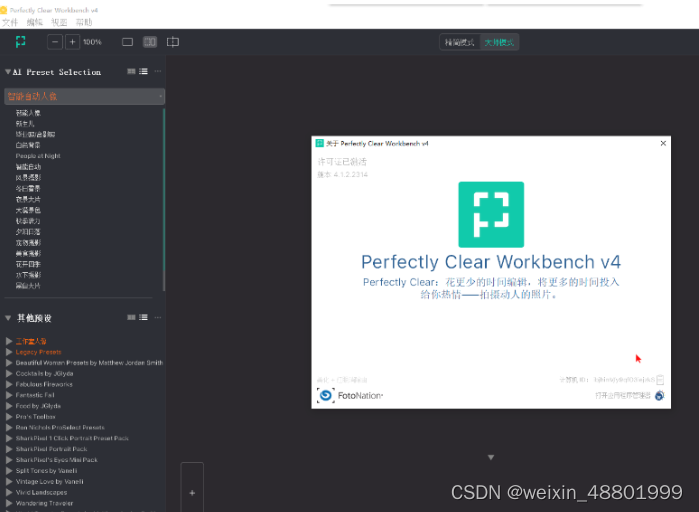The height and width of the screenshot is (512, 699).
Task: Click the FotoNation logo in About dialog
Action: pyautogui.click(x=350, y=395)
